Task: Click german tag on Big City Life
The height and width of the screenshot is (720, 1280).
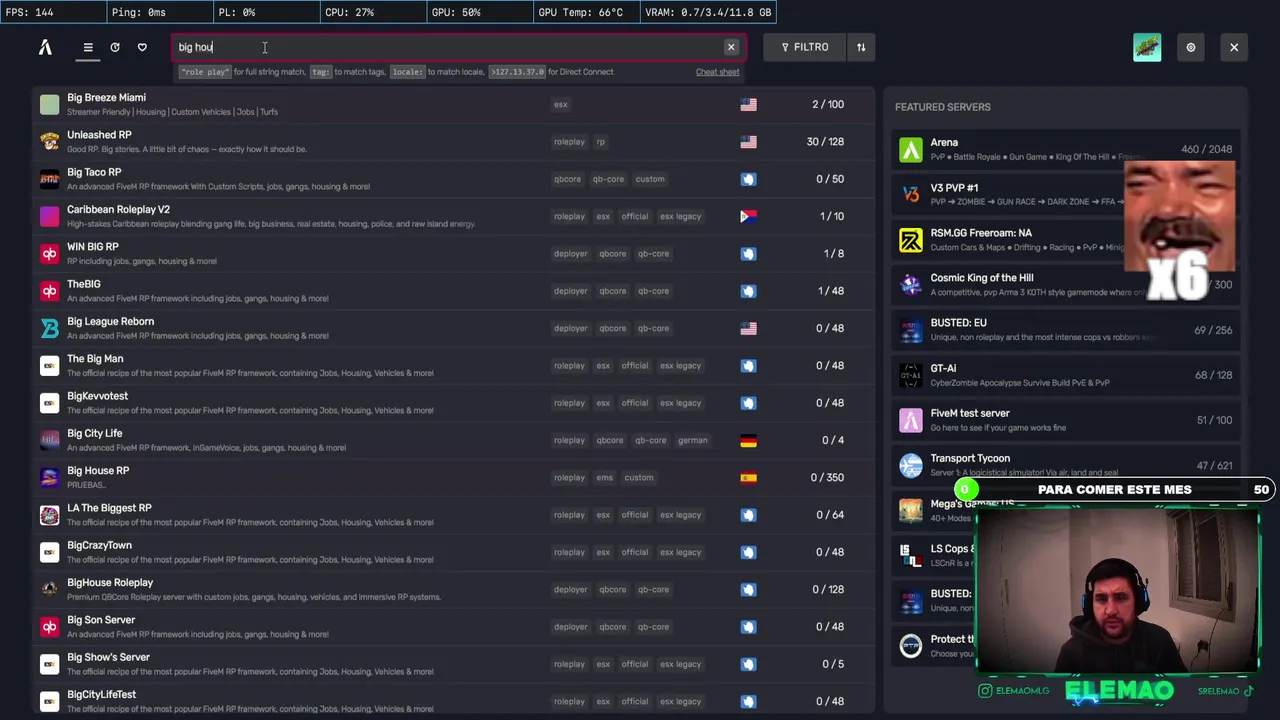Action: click(x=692, y=440)
